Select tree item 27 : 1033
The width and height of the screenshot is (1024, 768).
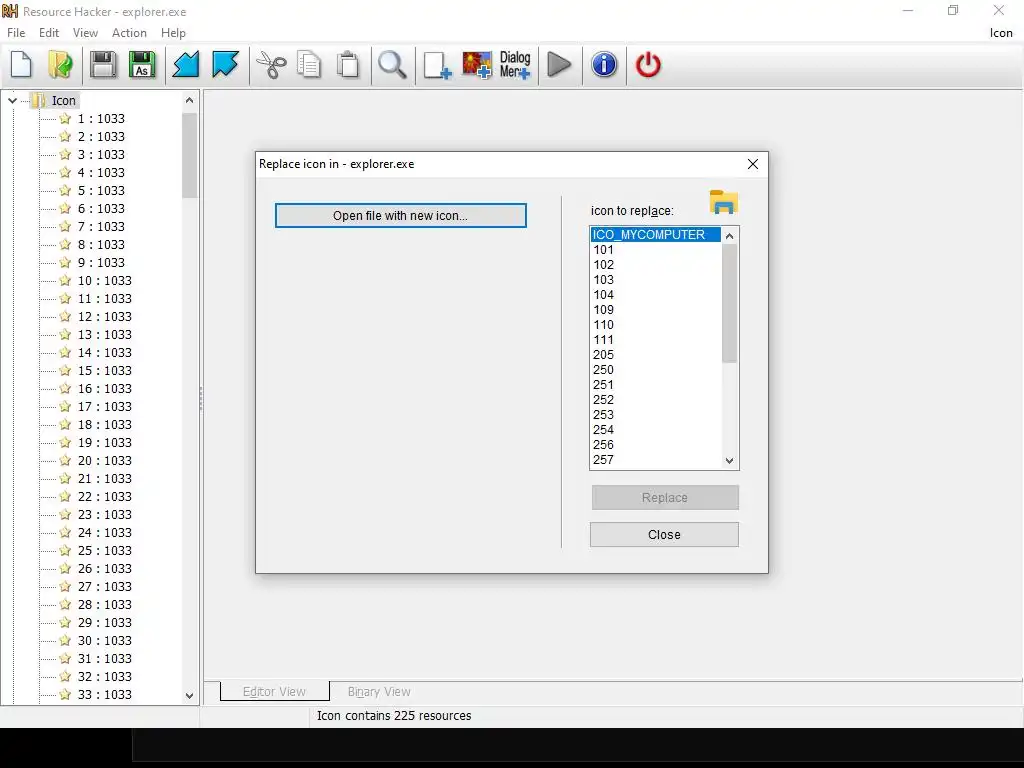[x=104, y=586]
